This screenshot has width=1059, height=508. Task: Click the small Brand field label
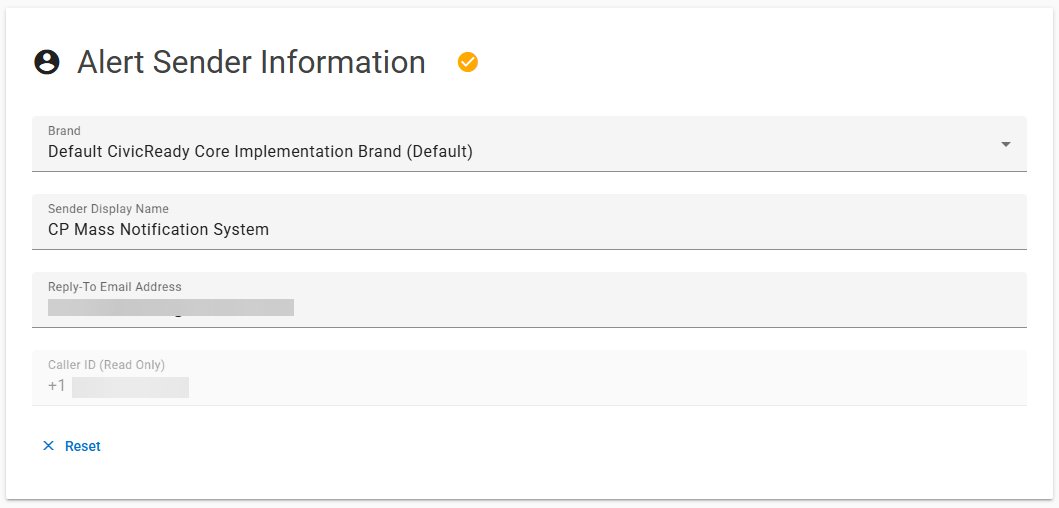[x=64, y=131]
